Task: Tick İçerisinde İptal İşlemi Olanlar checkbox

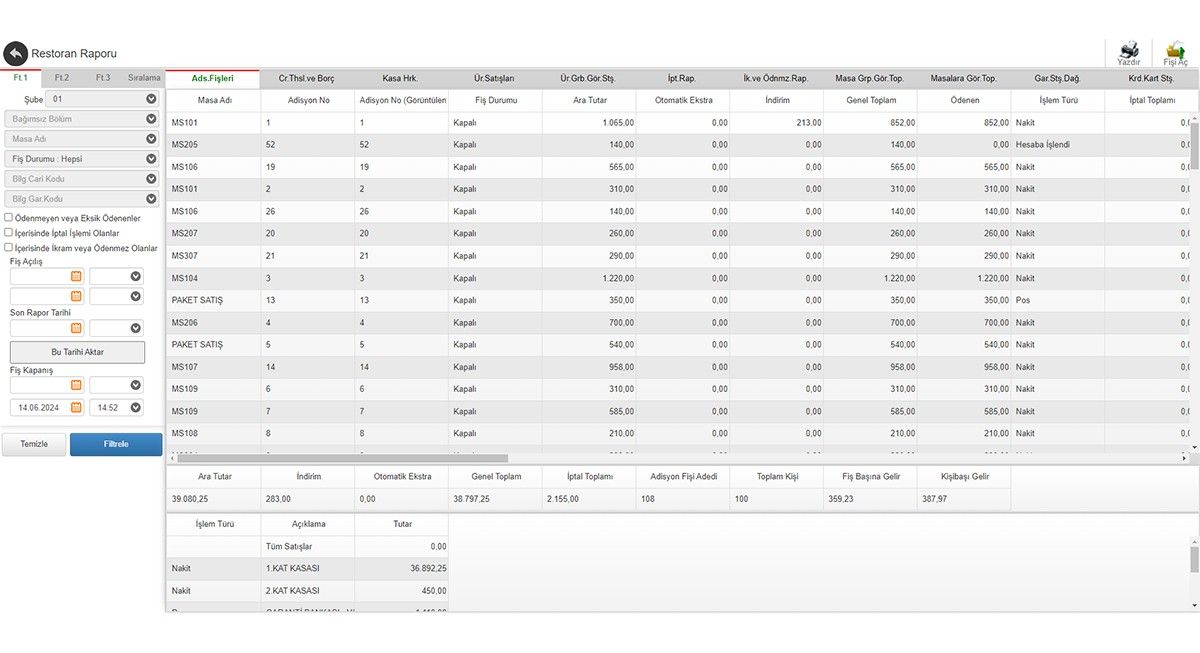Action: pos(9,233)
